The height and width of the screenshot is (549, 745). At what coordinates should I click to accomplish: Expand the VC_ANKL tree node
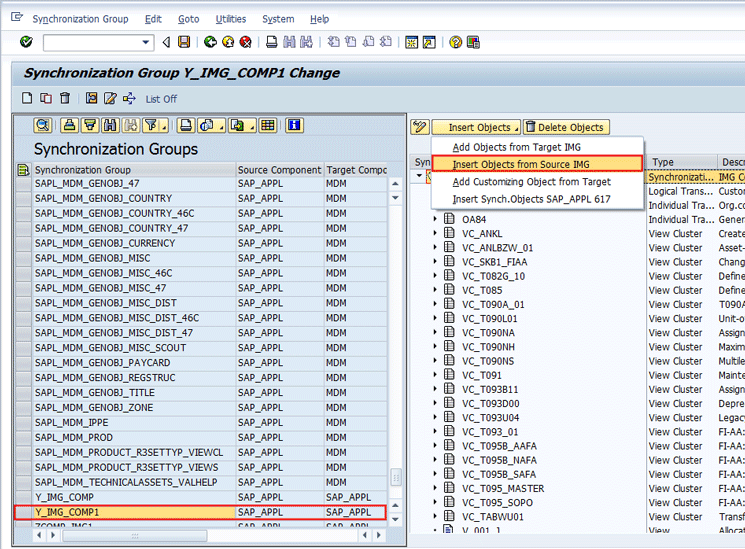point(435,234)
